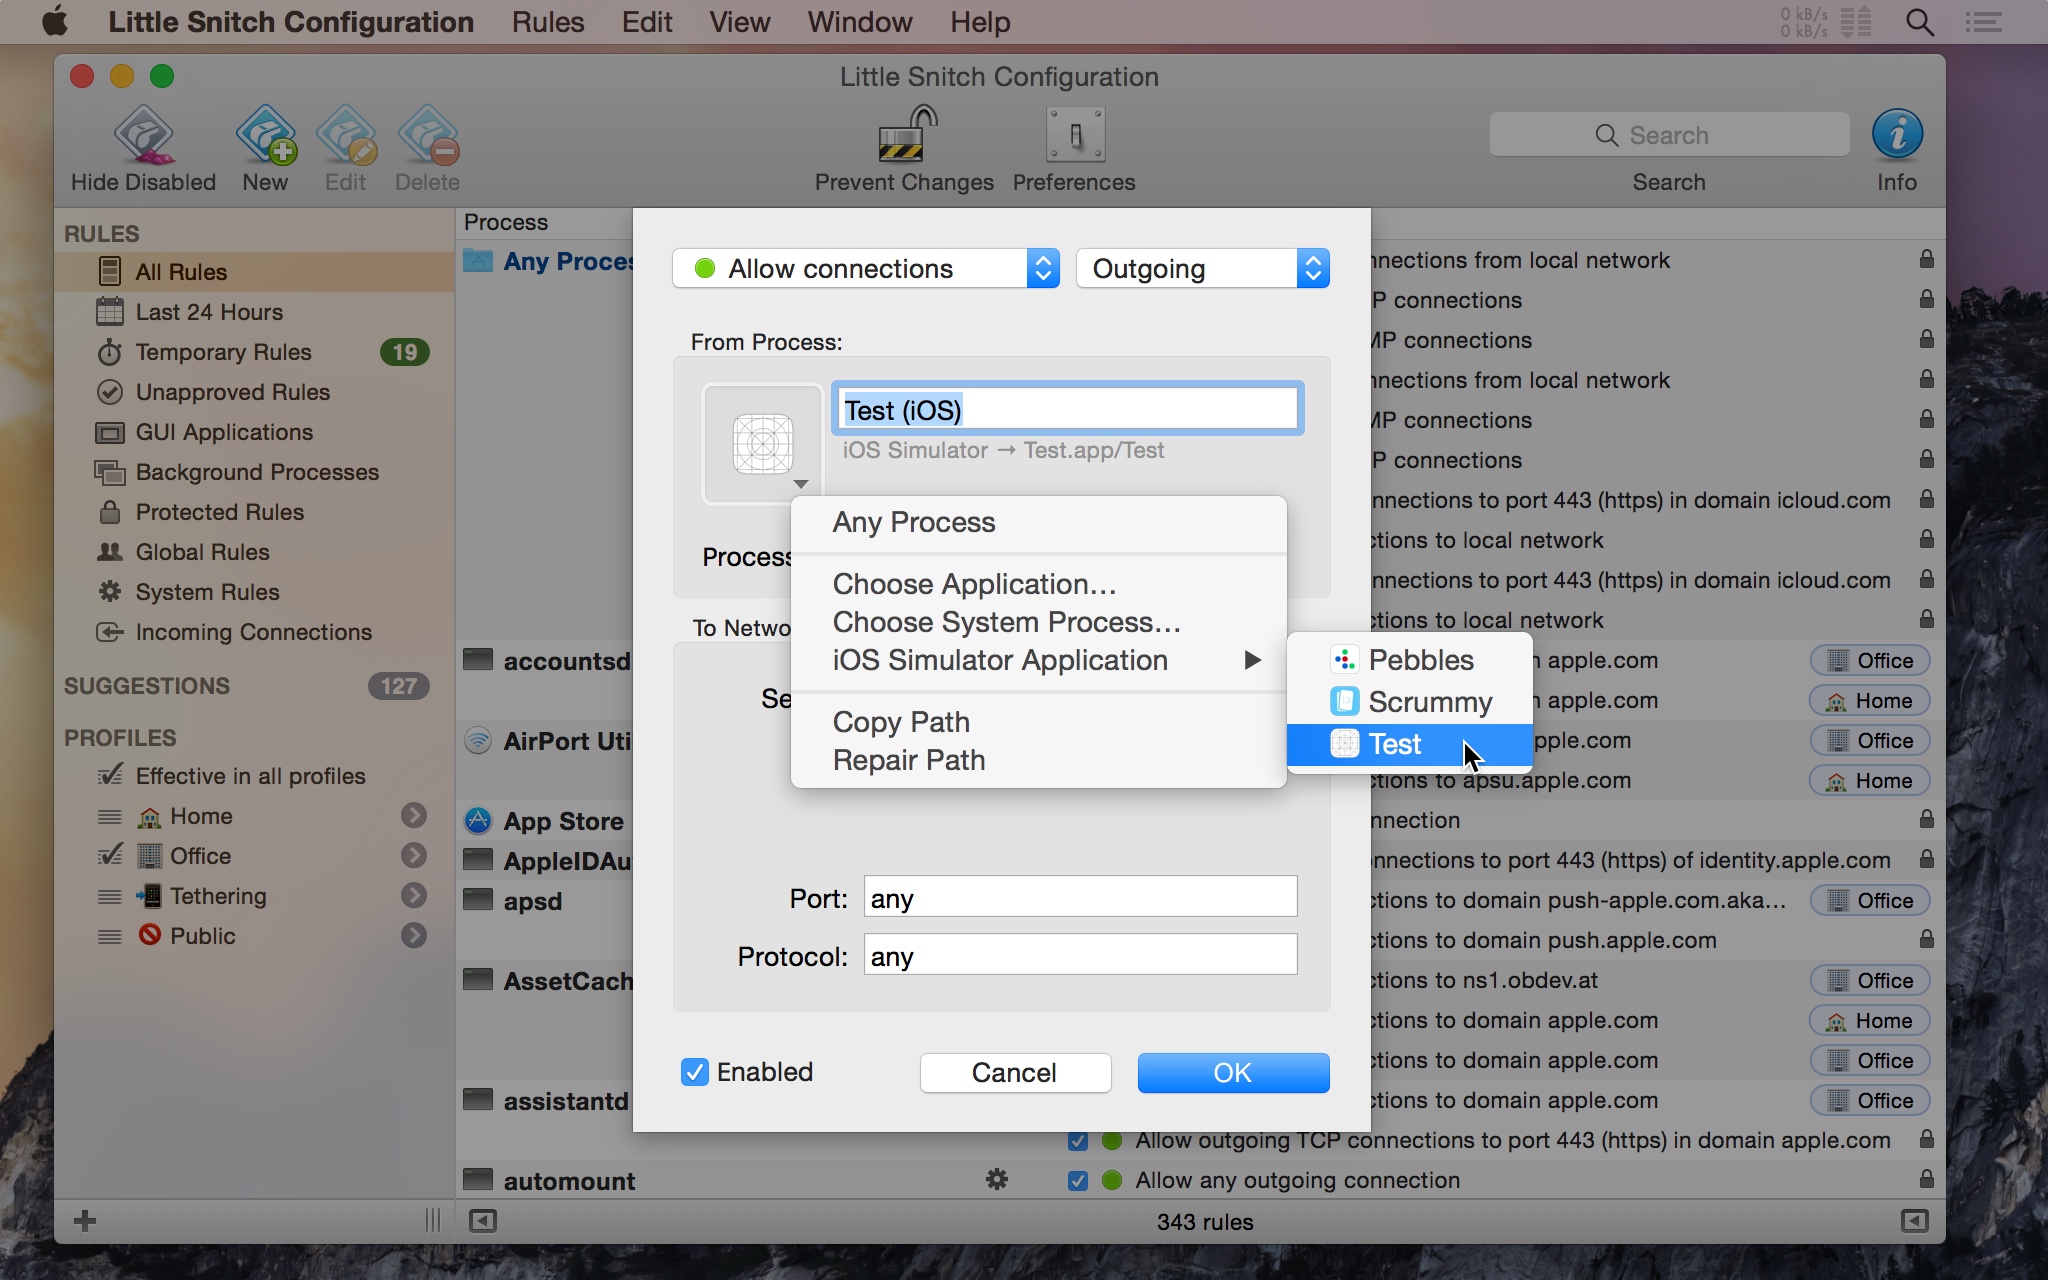Open the Window menu
The height and width of the screenshot is (1280, 2048).
(860, 22)
